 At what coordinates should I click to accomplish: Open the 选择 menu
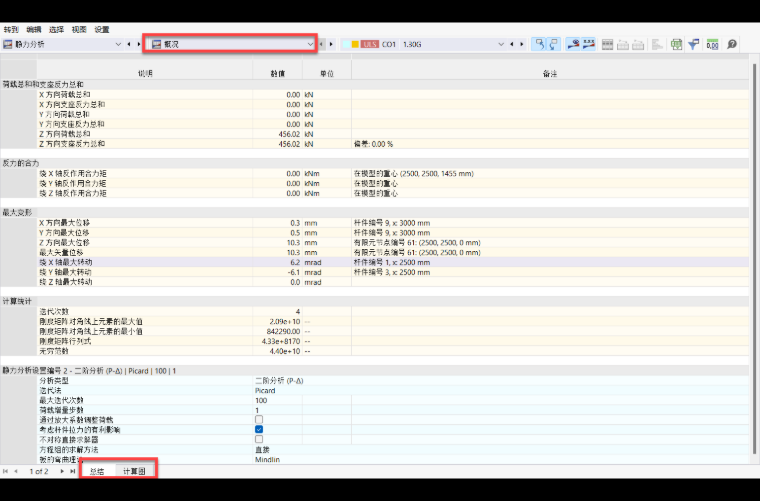click(x=56, y=30)
